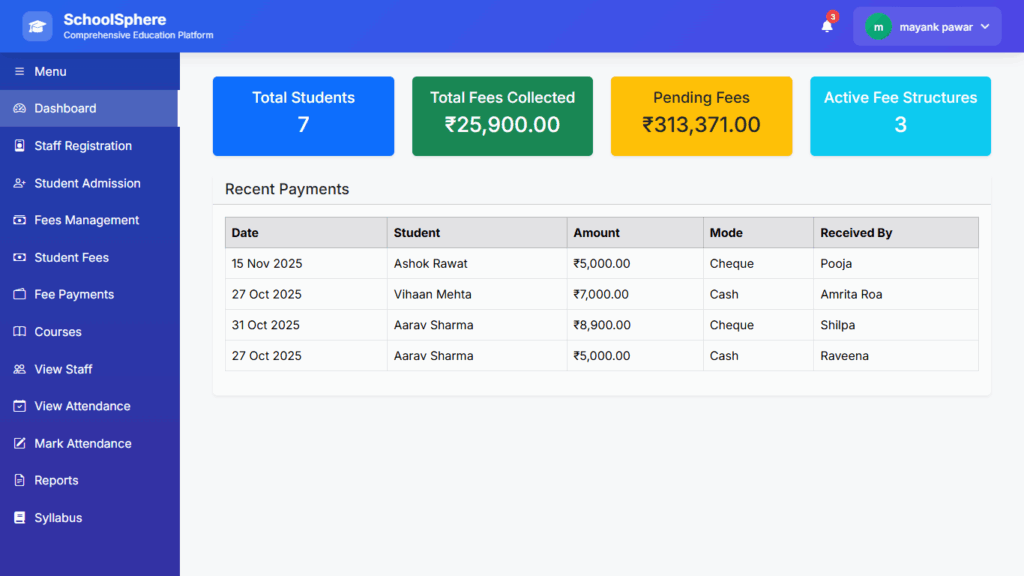Click the SchoolSphere graduation cap logo
Screen dimensions: 1024x576
[37, 27]
